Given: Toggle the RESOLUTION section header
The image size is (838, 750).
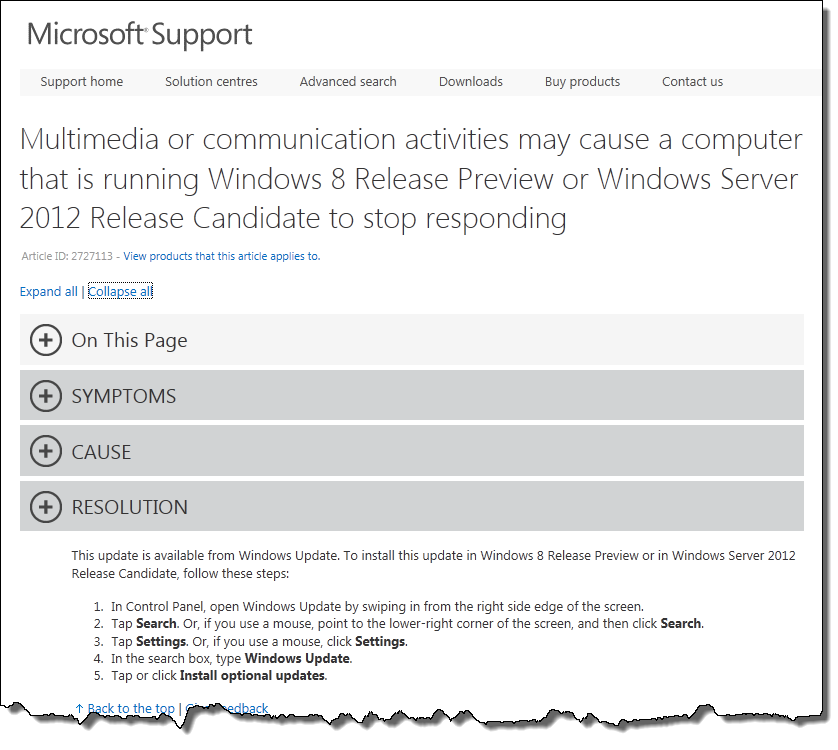Looking at the screenshot, I should coord(412,506).
